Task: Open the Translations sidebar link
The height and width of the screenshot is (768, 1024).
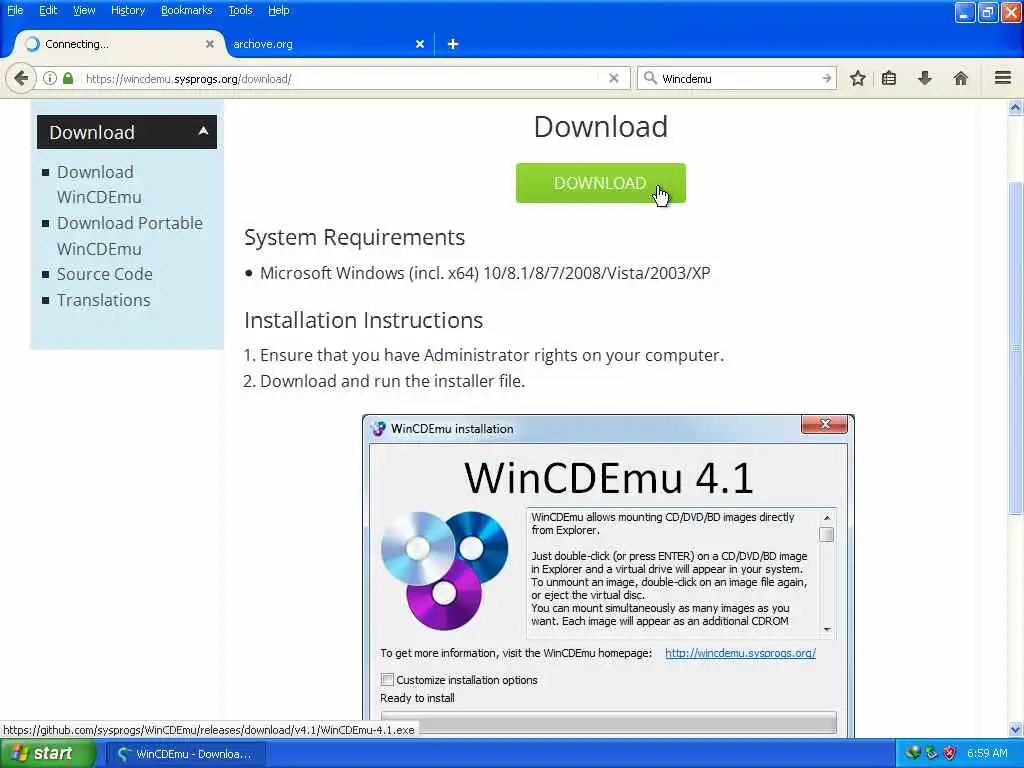Action: 103,300
